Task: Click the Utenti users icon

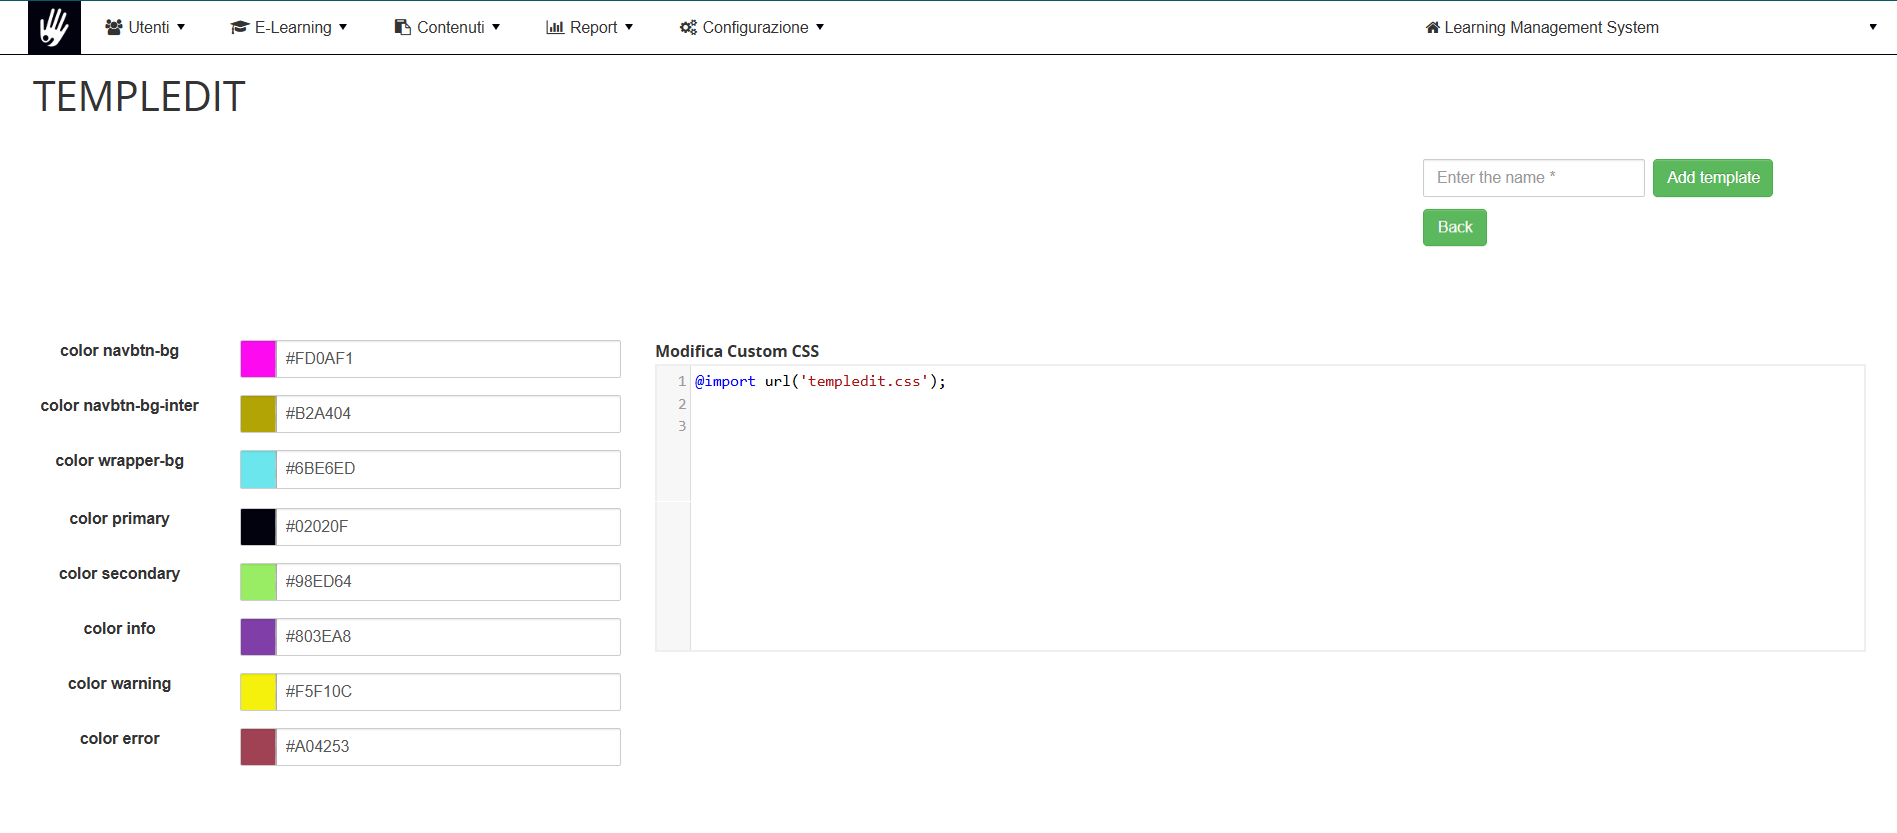Action: coord(114,27)
